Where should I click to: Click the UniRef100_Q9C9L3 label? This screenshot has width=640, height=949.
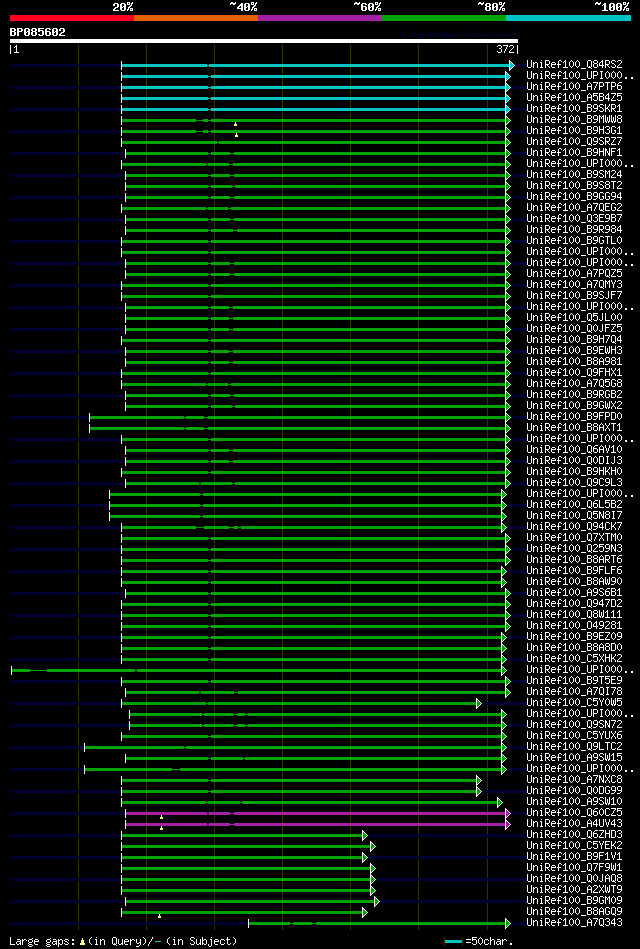coord(574,483)
